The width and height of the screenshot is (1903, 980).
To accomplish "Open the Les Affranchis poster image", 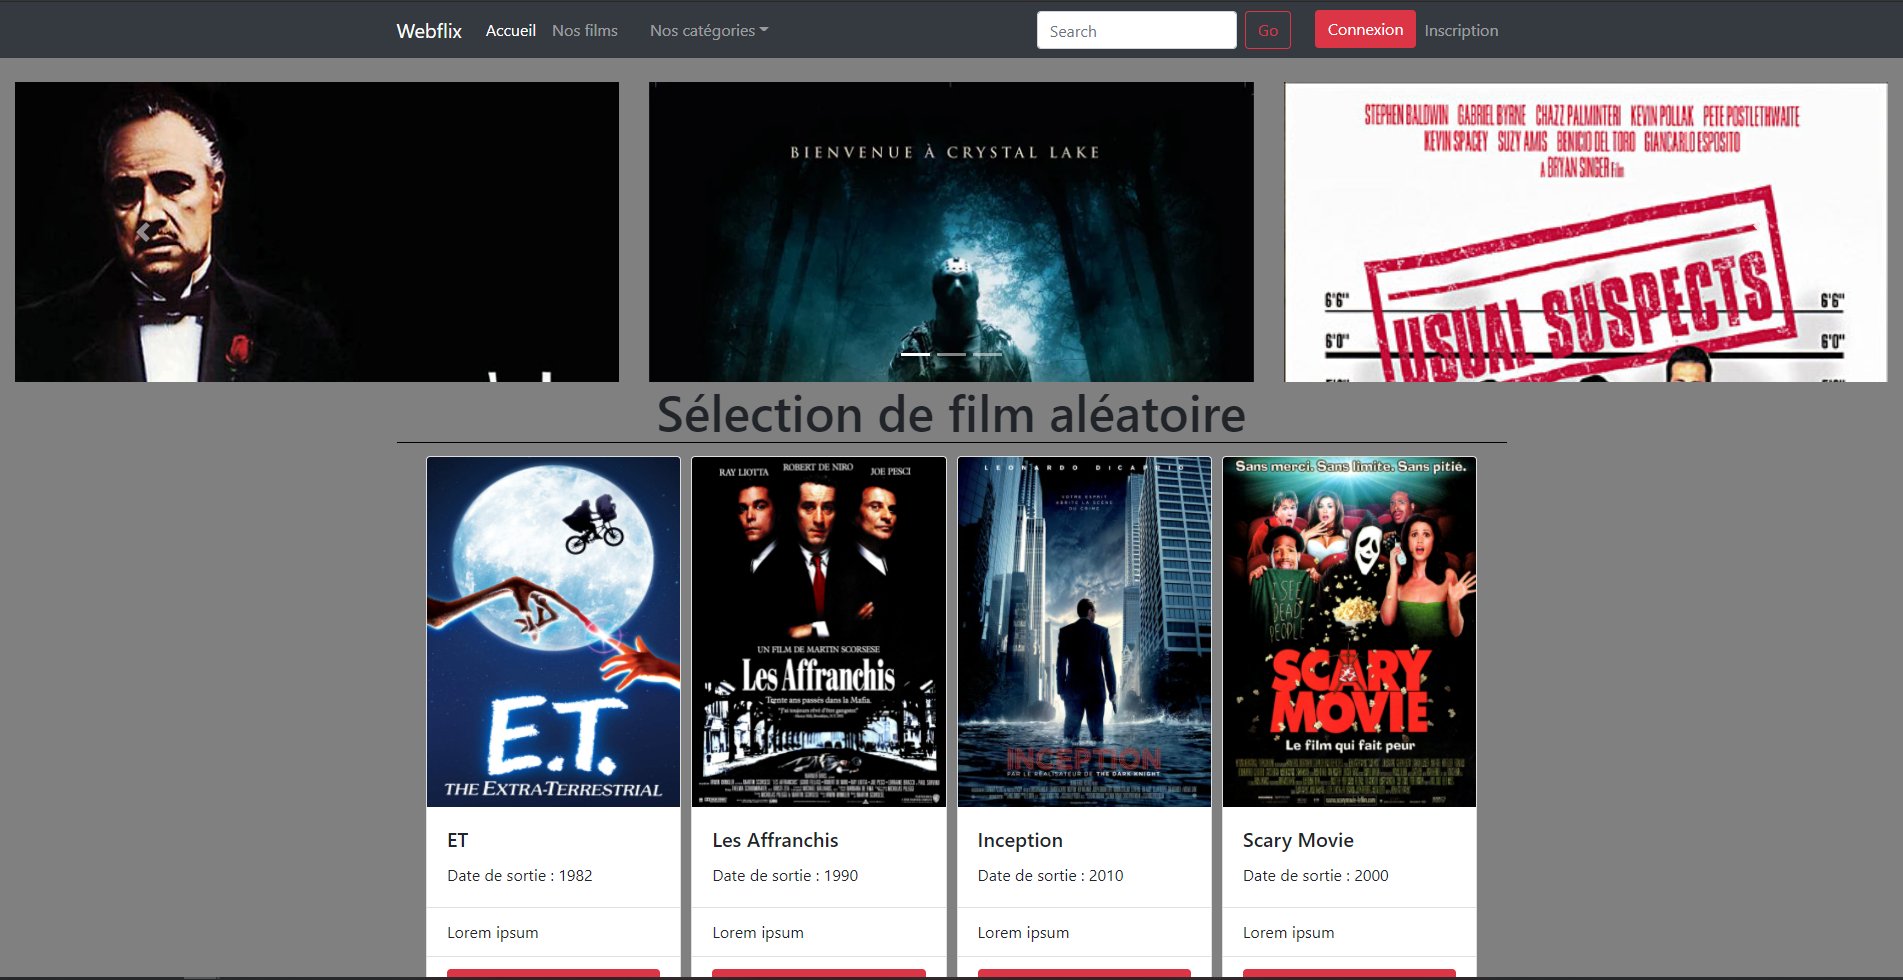I will (x=818, y=631).
